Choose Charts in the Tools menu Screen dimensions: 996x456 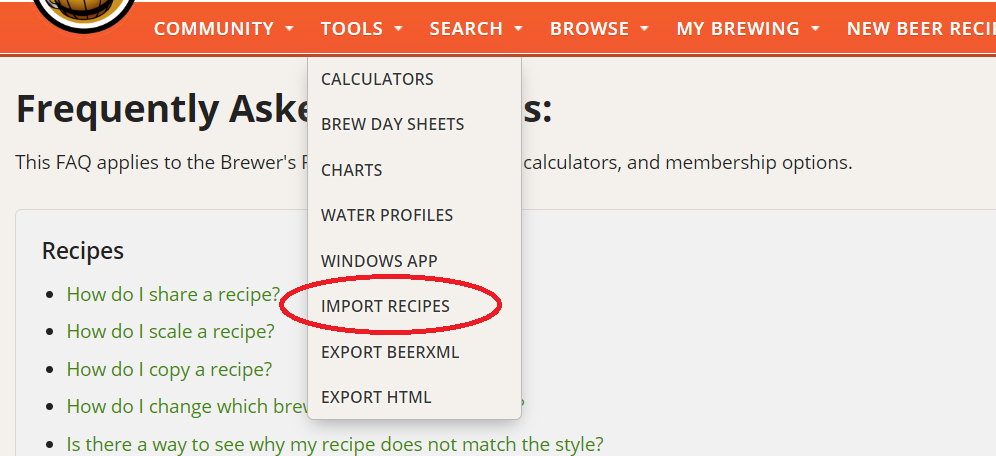point(351,170)
